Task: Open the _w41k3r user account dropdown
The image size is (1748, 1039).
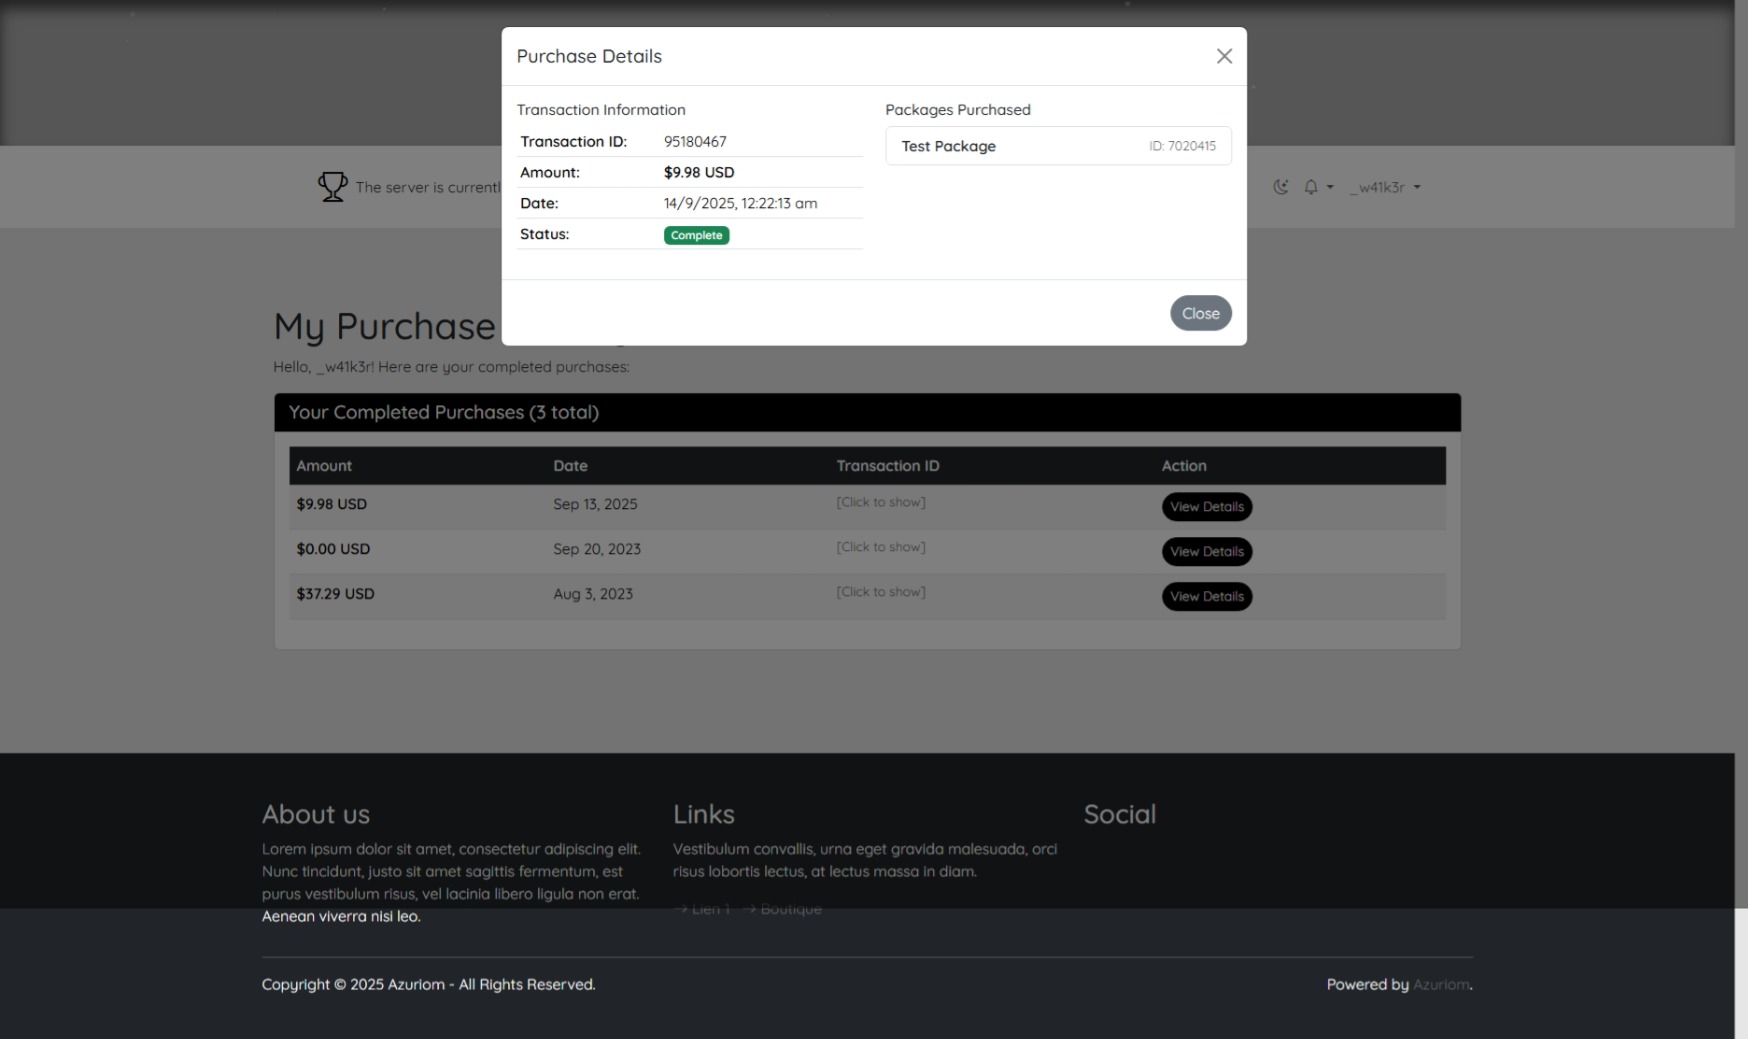Action: click(1385, 187)
